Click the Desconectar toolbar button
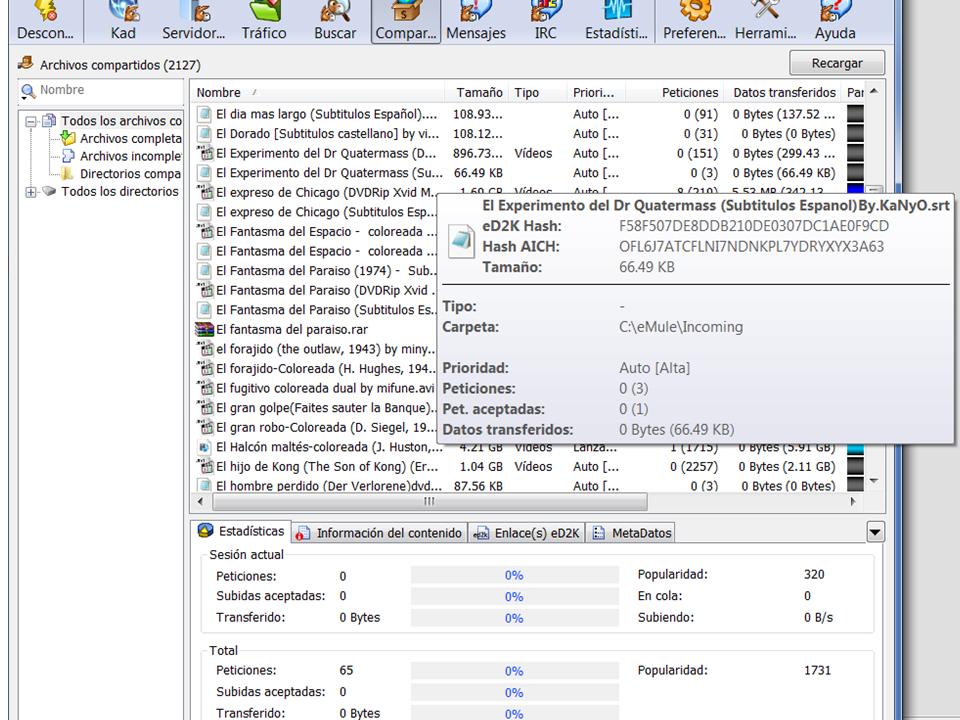This screenshot has width=960, height=720. point(46,21)
